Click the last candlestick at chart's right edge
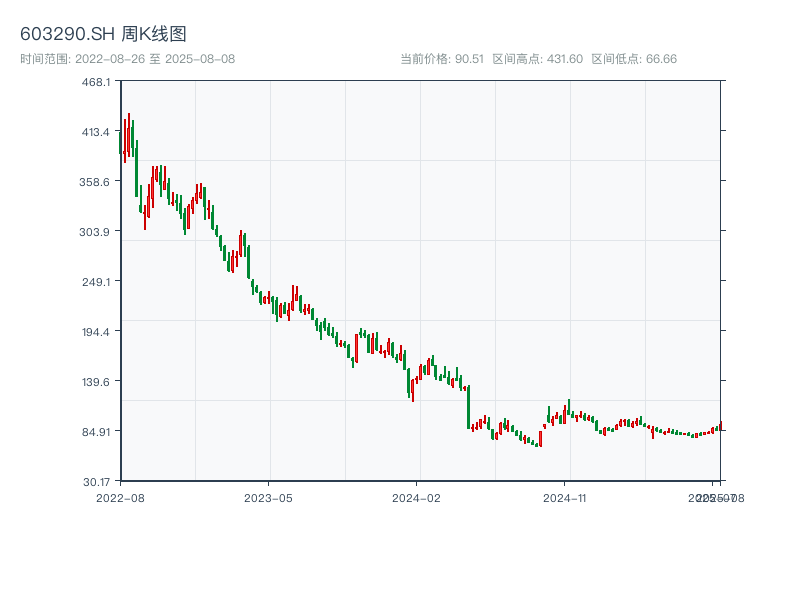The image size is (800, 600). (x=720, y=426)
